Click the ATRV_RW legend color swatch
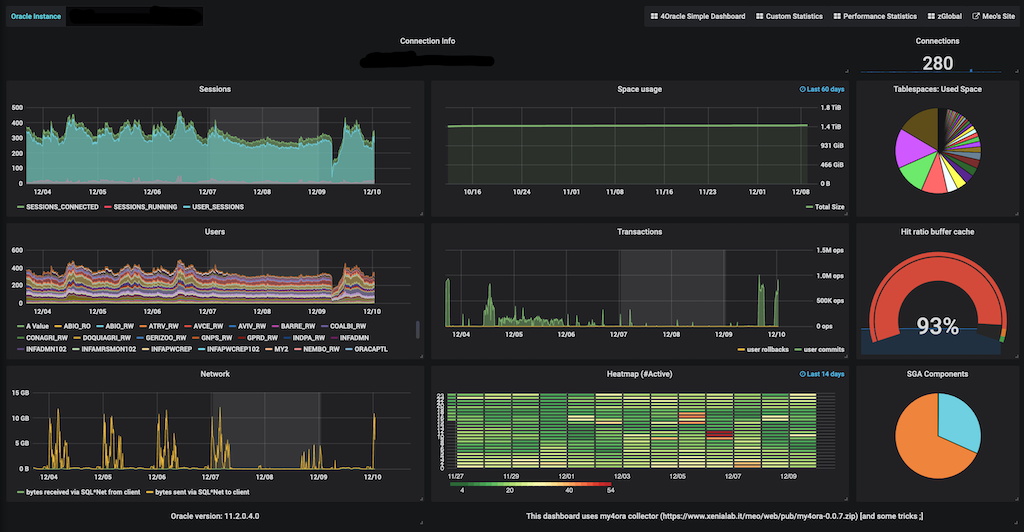1024x532 pixels. click(143, 326)
